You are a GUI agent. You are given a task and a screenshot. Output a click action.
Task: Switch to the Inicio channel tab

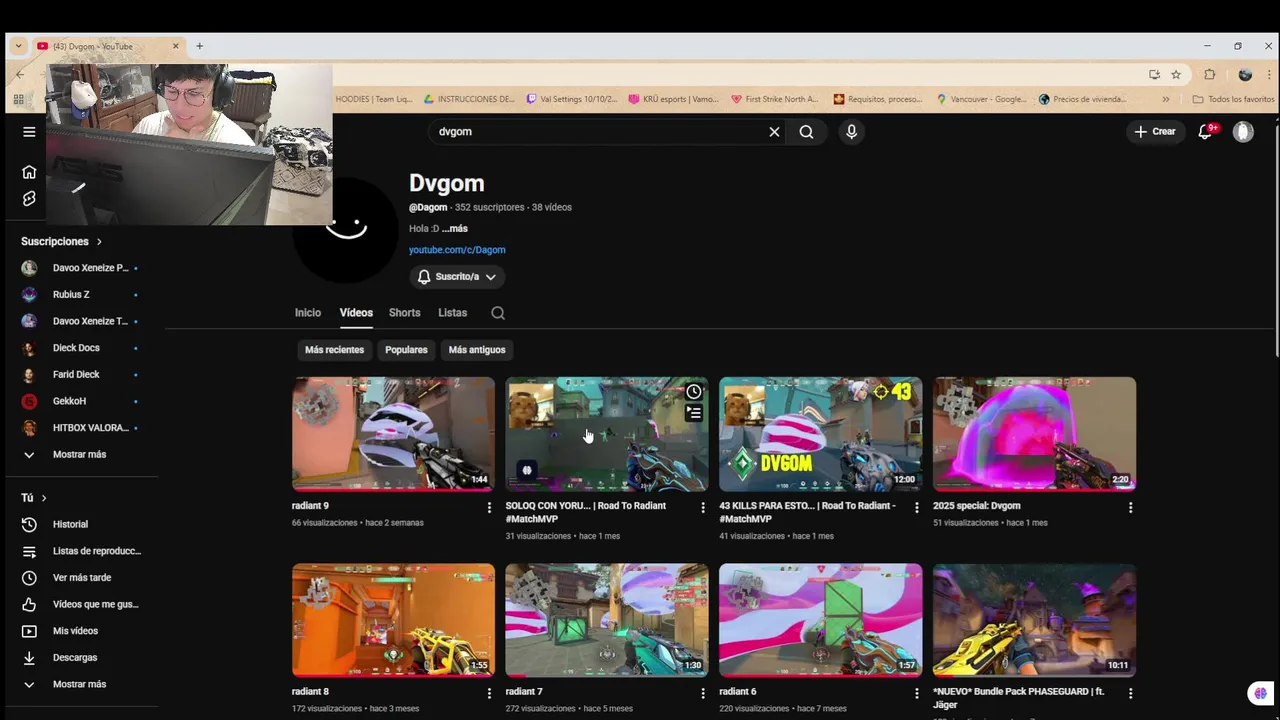308,313
